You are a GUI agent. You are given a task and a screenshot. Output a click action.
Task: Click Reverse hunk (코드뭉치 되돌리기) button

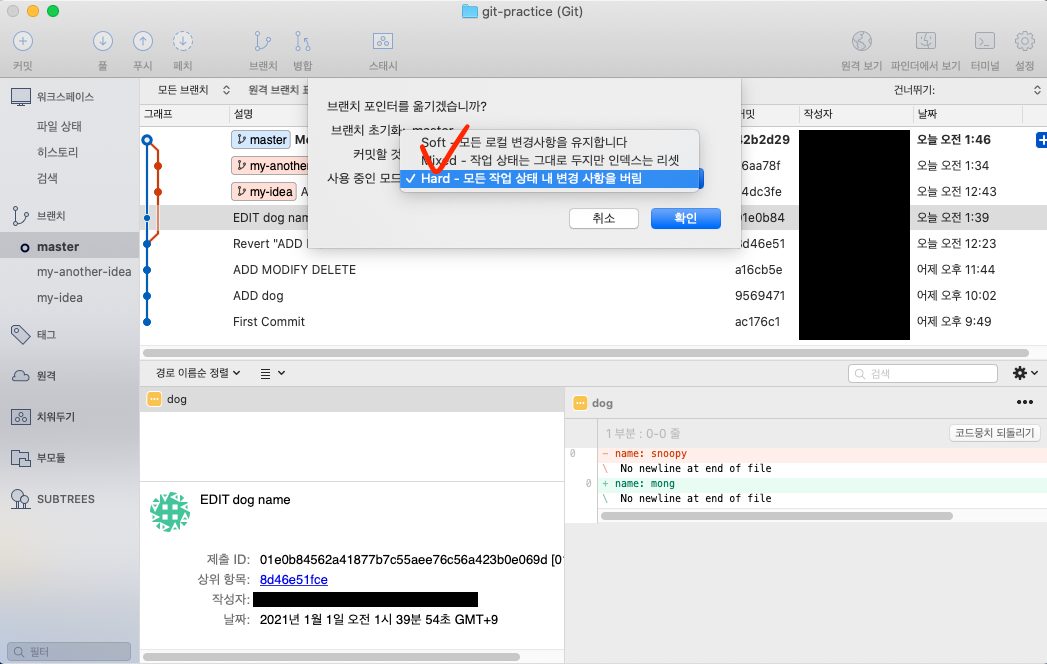coord(994,433)
